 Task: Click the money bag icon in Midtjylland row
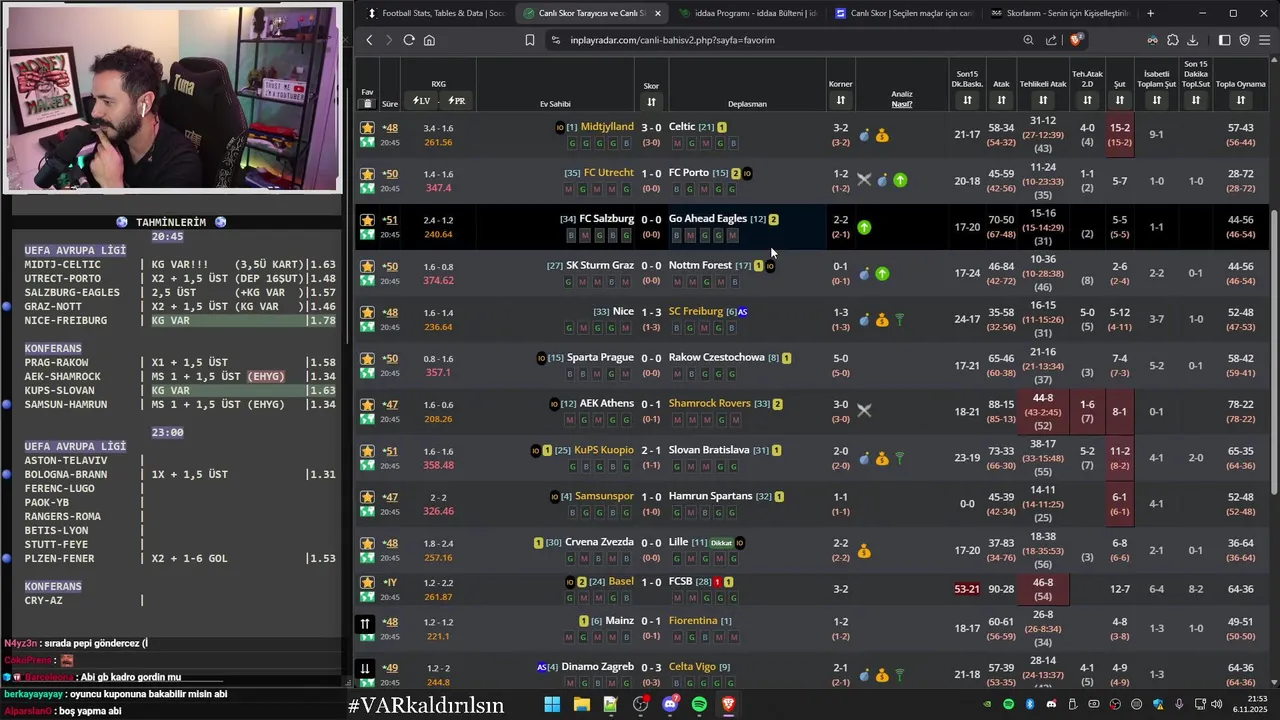coord(882,135)
